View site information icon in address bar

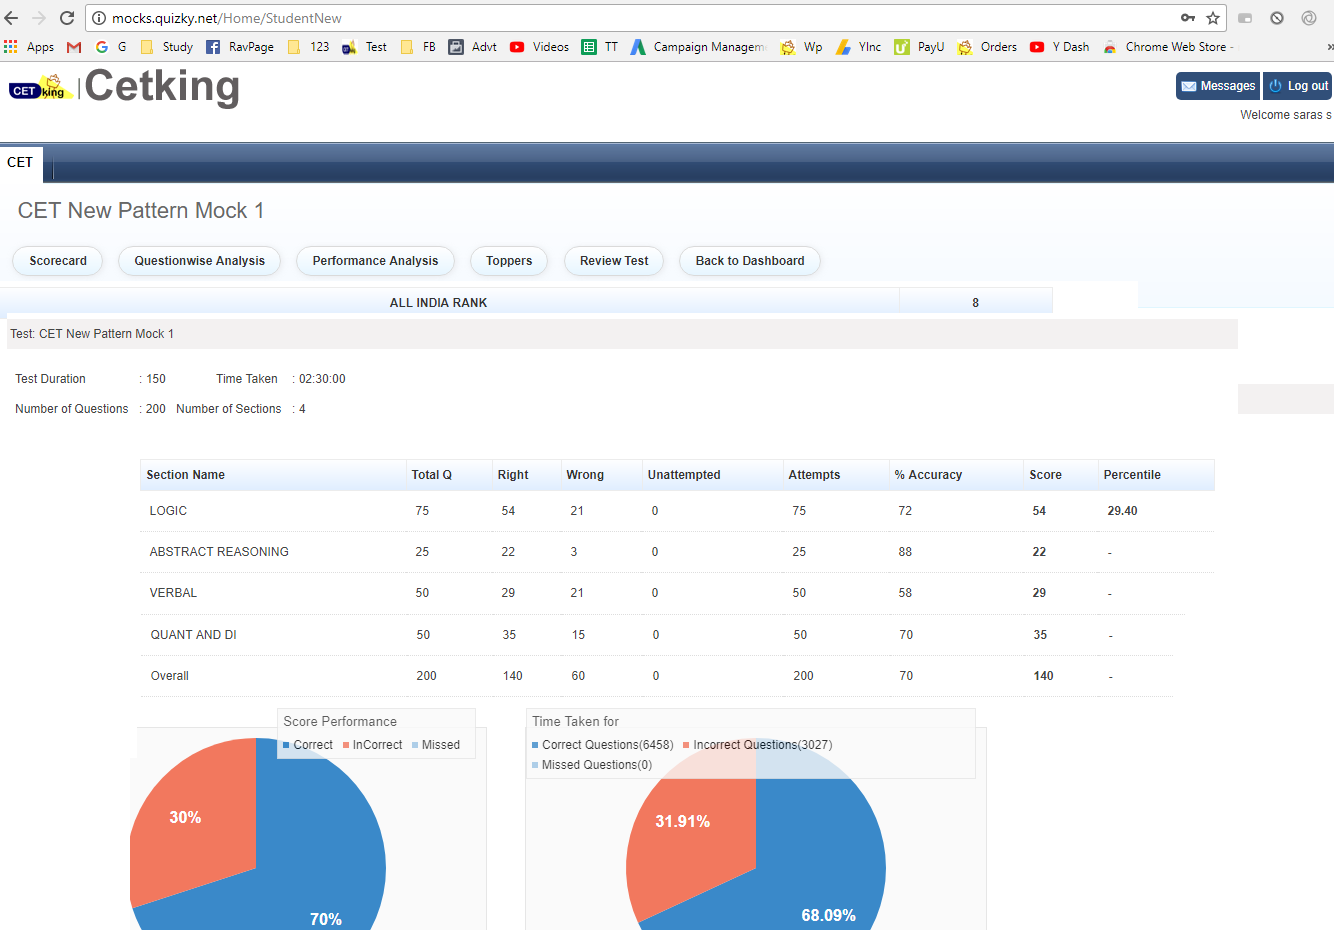(99, 18)
